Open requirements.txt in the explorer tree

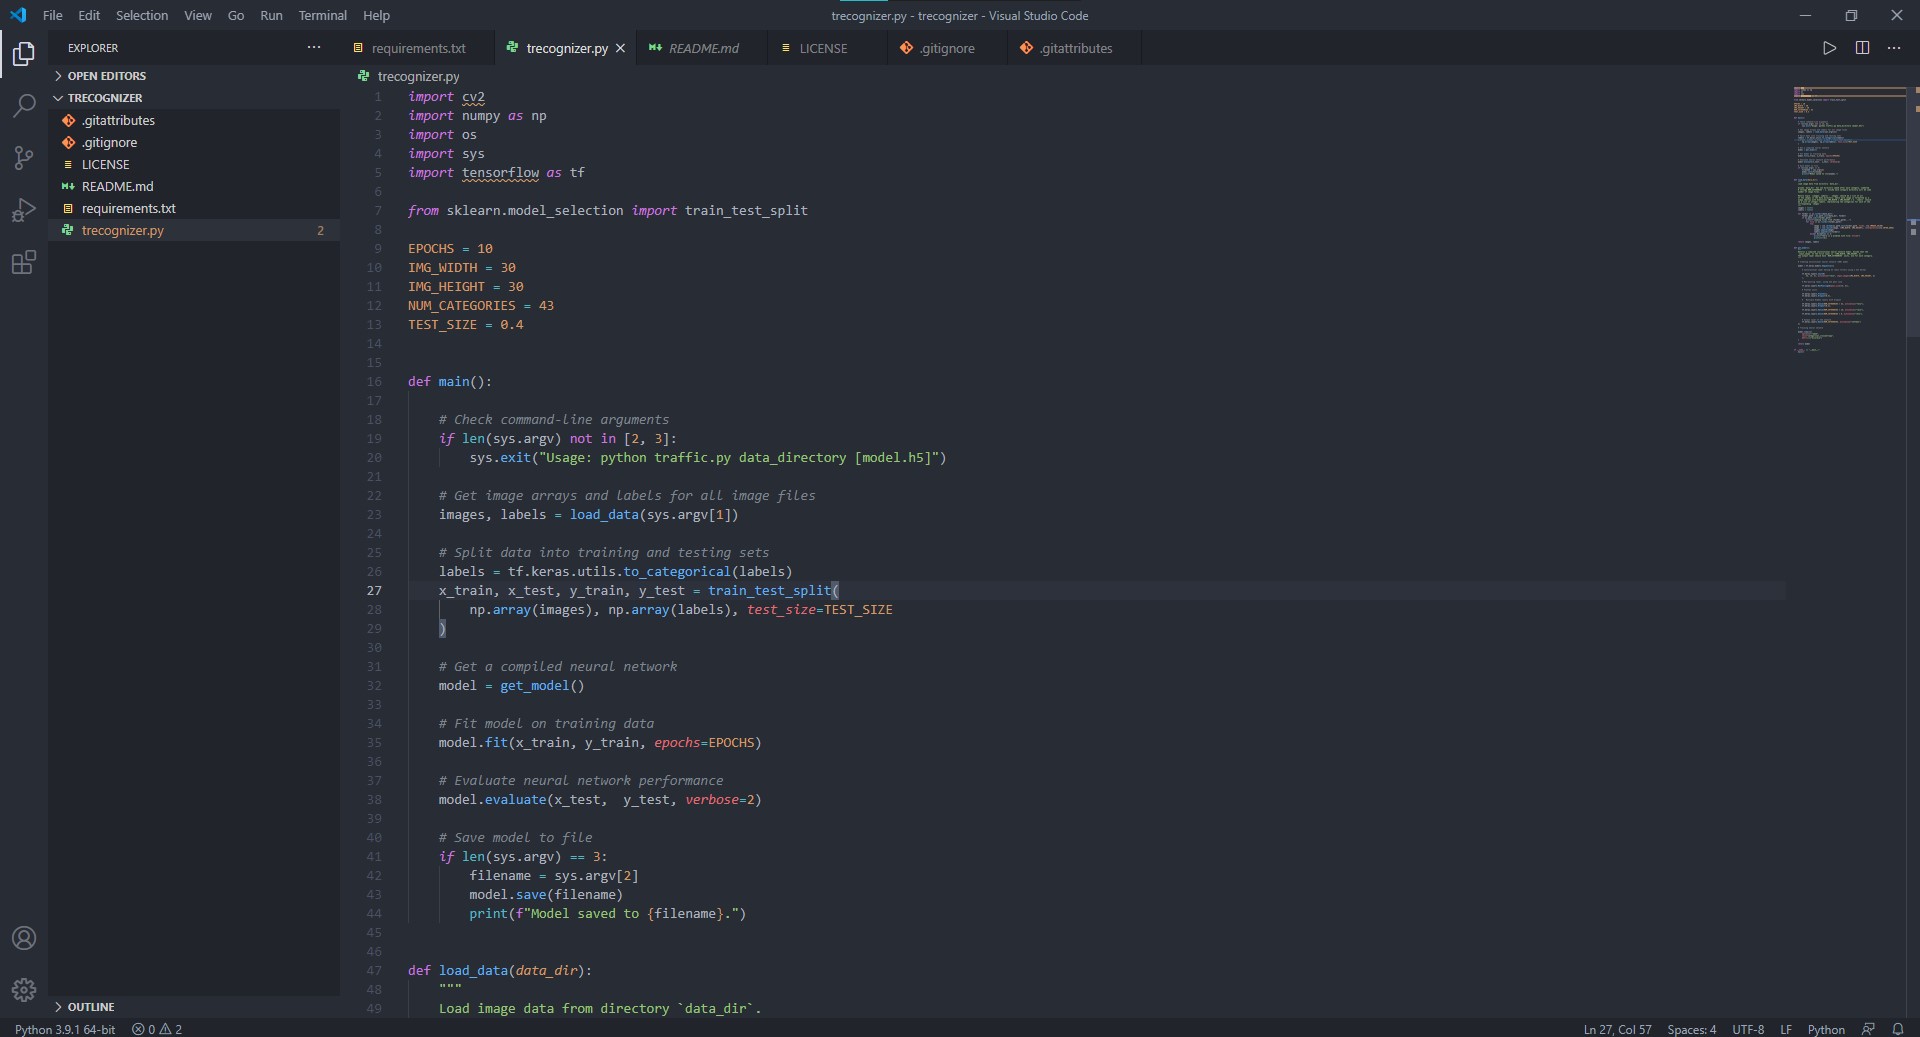click(x=128, y=208)
